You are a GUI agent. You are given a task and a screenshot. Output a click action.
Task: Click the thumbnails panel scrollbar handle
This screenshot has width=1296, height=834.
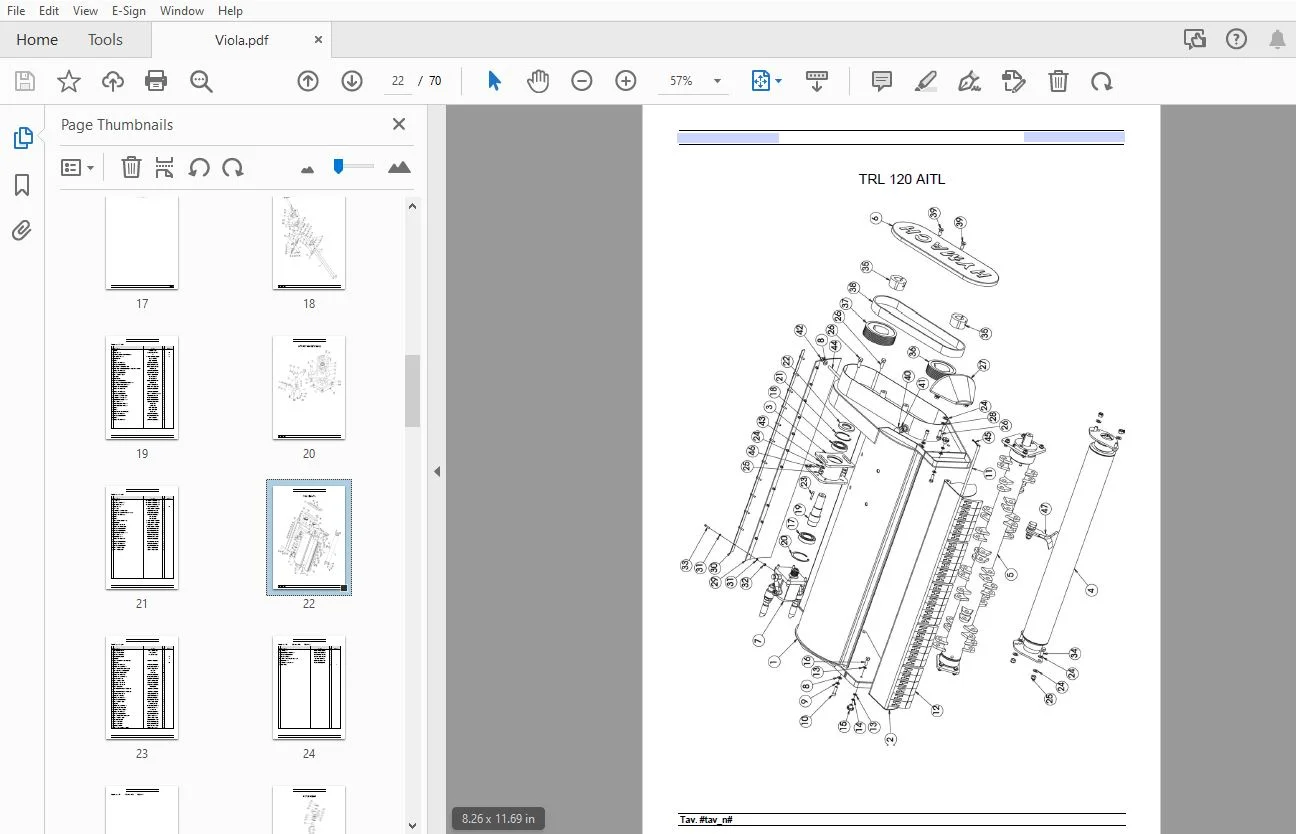click(x=412, y=390)
